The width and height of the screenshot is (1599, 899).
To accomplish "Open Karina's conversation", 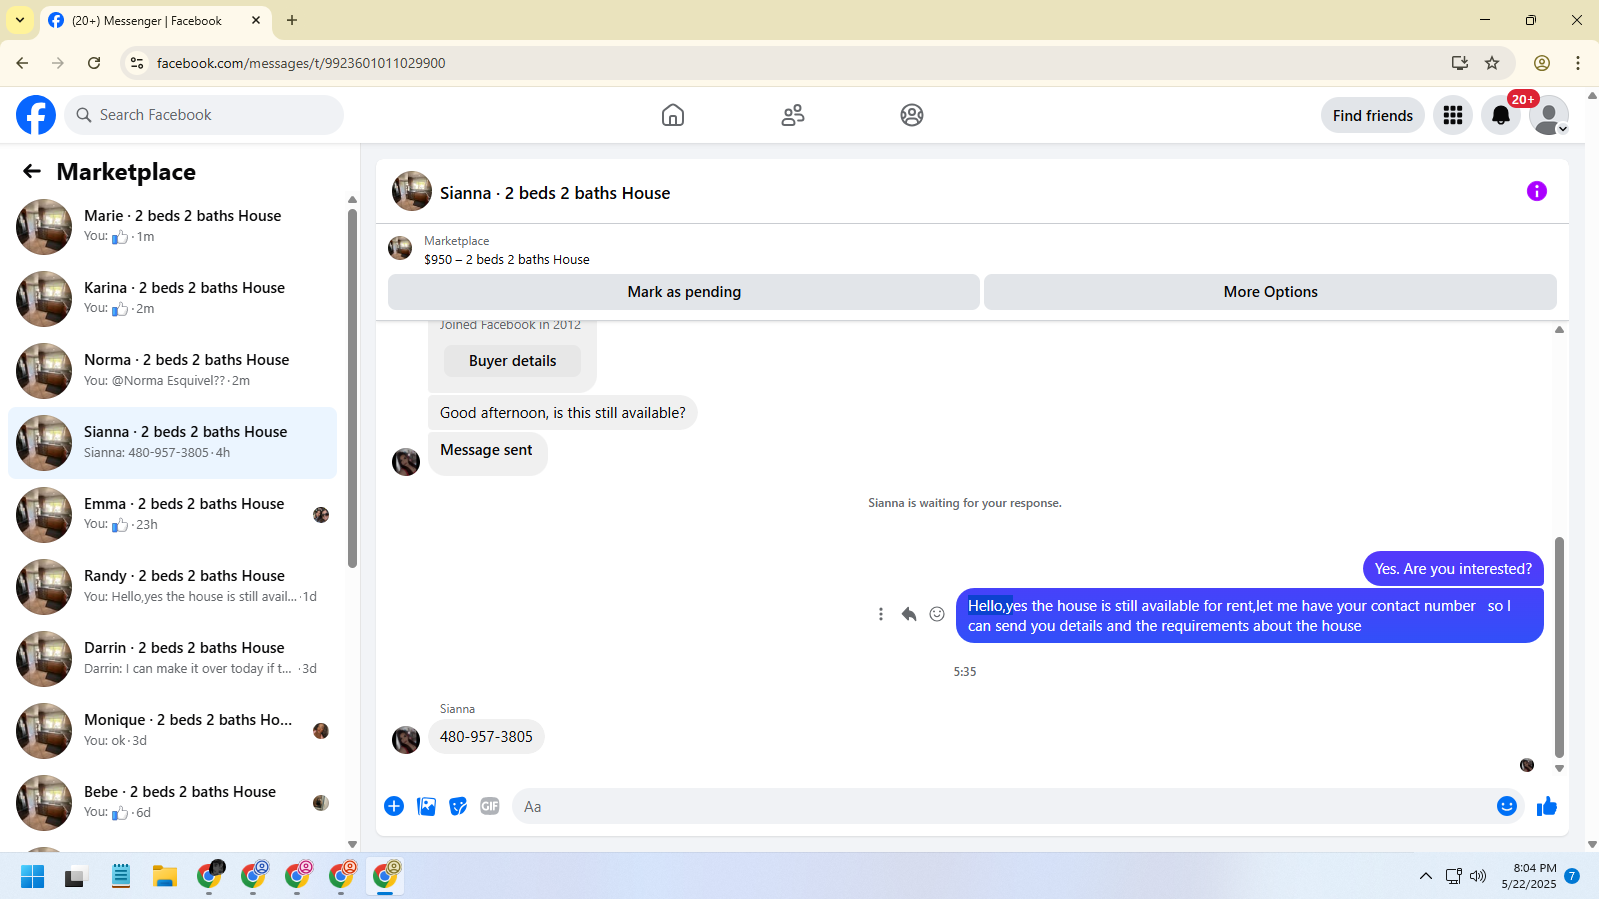I will click(x=173, y=299).
